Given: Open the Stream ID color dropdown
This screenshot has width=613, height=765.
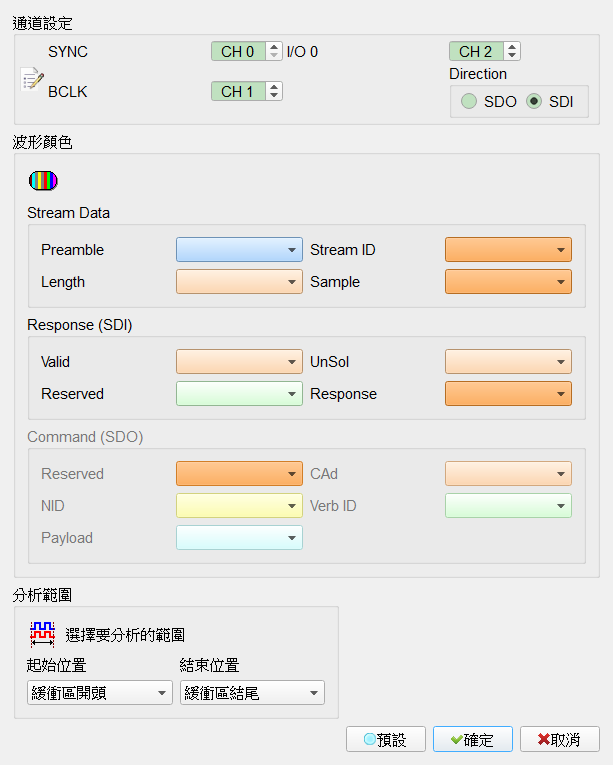Looking at the screenshot, I should pos(508,250).
